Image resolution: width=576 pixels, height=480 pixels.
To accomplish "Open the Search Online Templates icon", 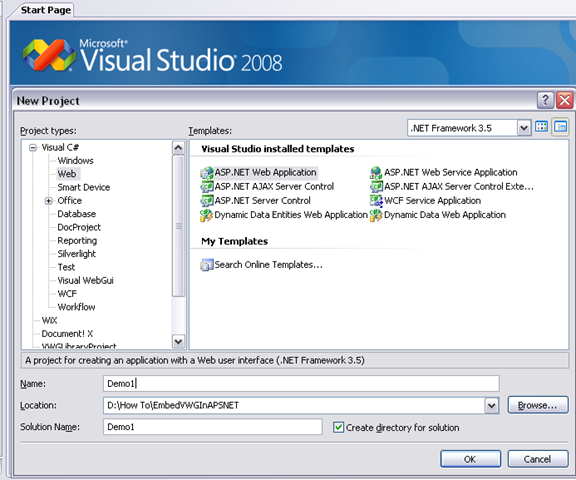I will (x=206, y=265).
